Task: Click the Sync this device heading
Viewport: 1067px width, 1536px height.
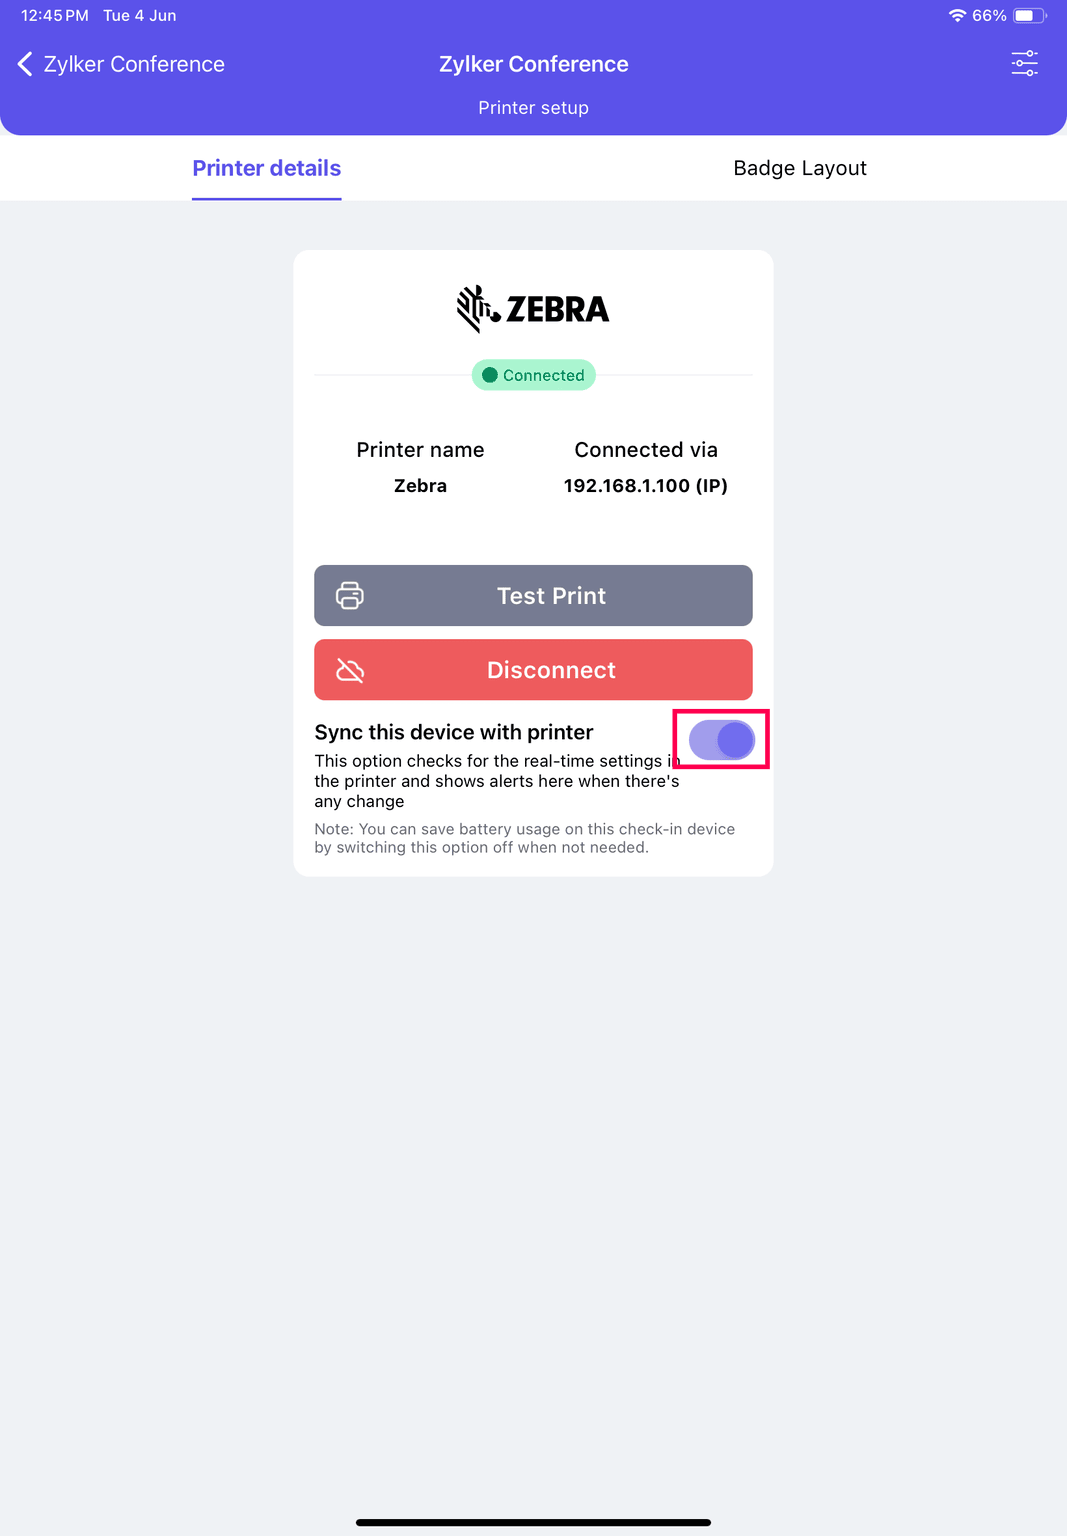Action: 454,732
